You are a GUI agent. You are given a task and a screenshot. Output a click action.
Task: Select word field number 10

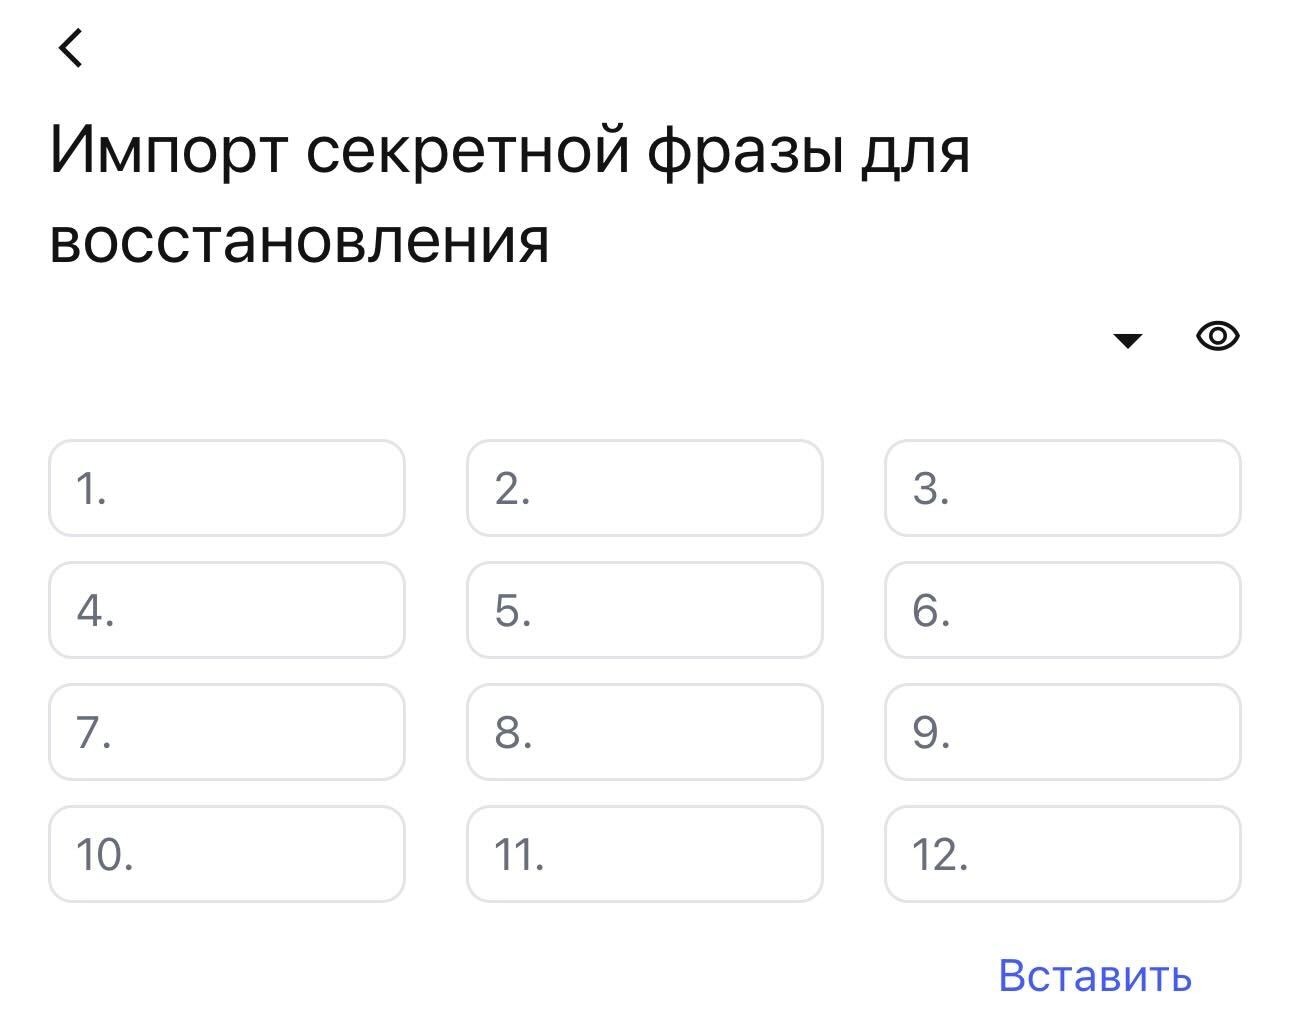click(227, 854)
